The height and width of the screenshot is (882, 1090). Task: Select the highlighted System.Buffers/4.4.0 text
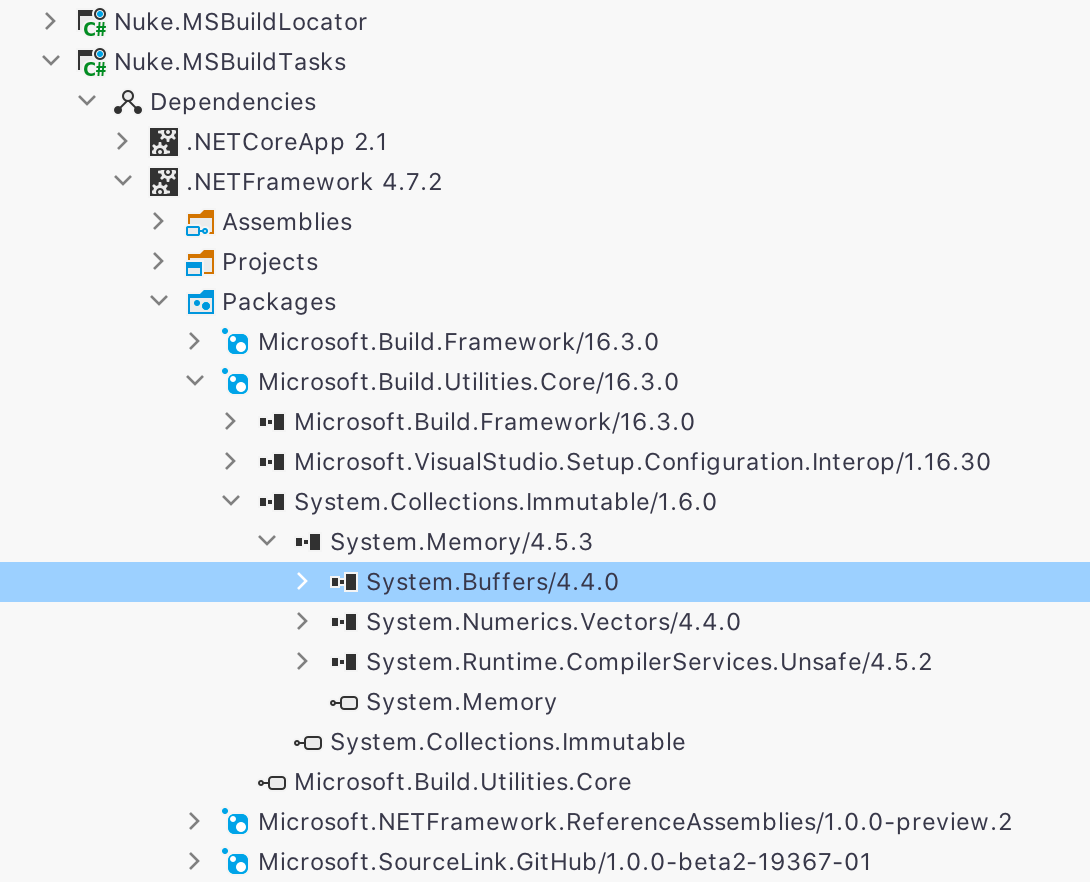pyautogui.click(x=493, y=582)
